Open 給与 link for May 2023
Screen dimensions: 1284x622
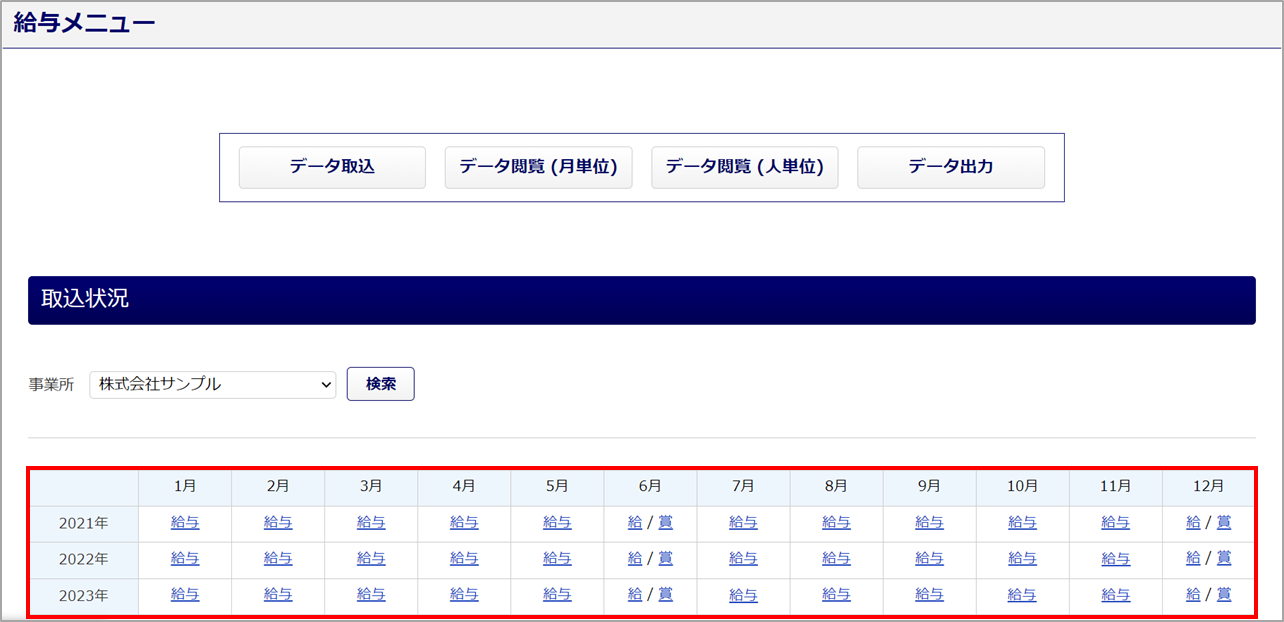[557, 594]
